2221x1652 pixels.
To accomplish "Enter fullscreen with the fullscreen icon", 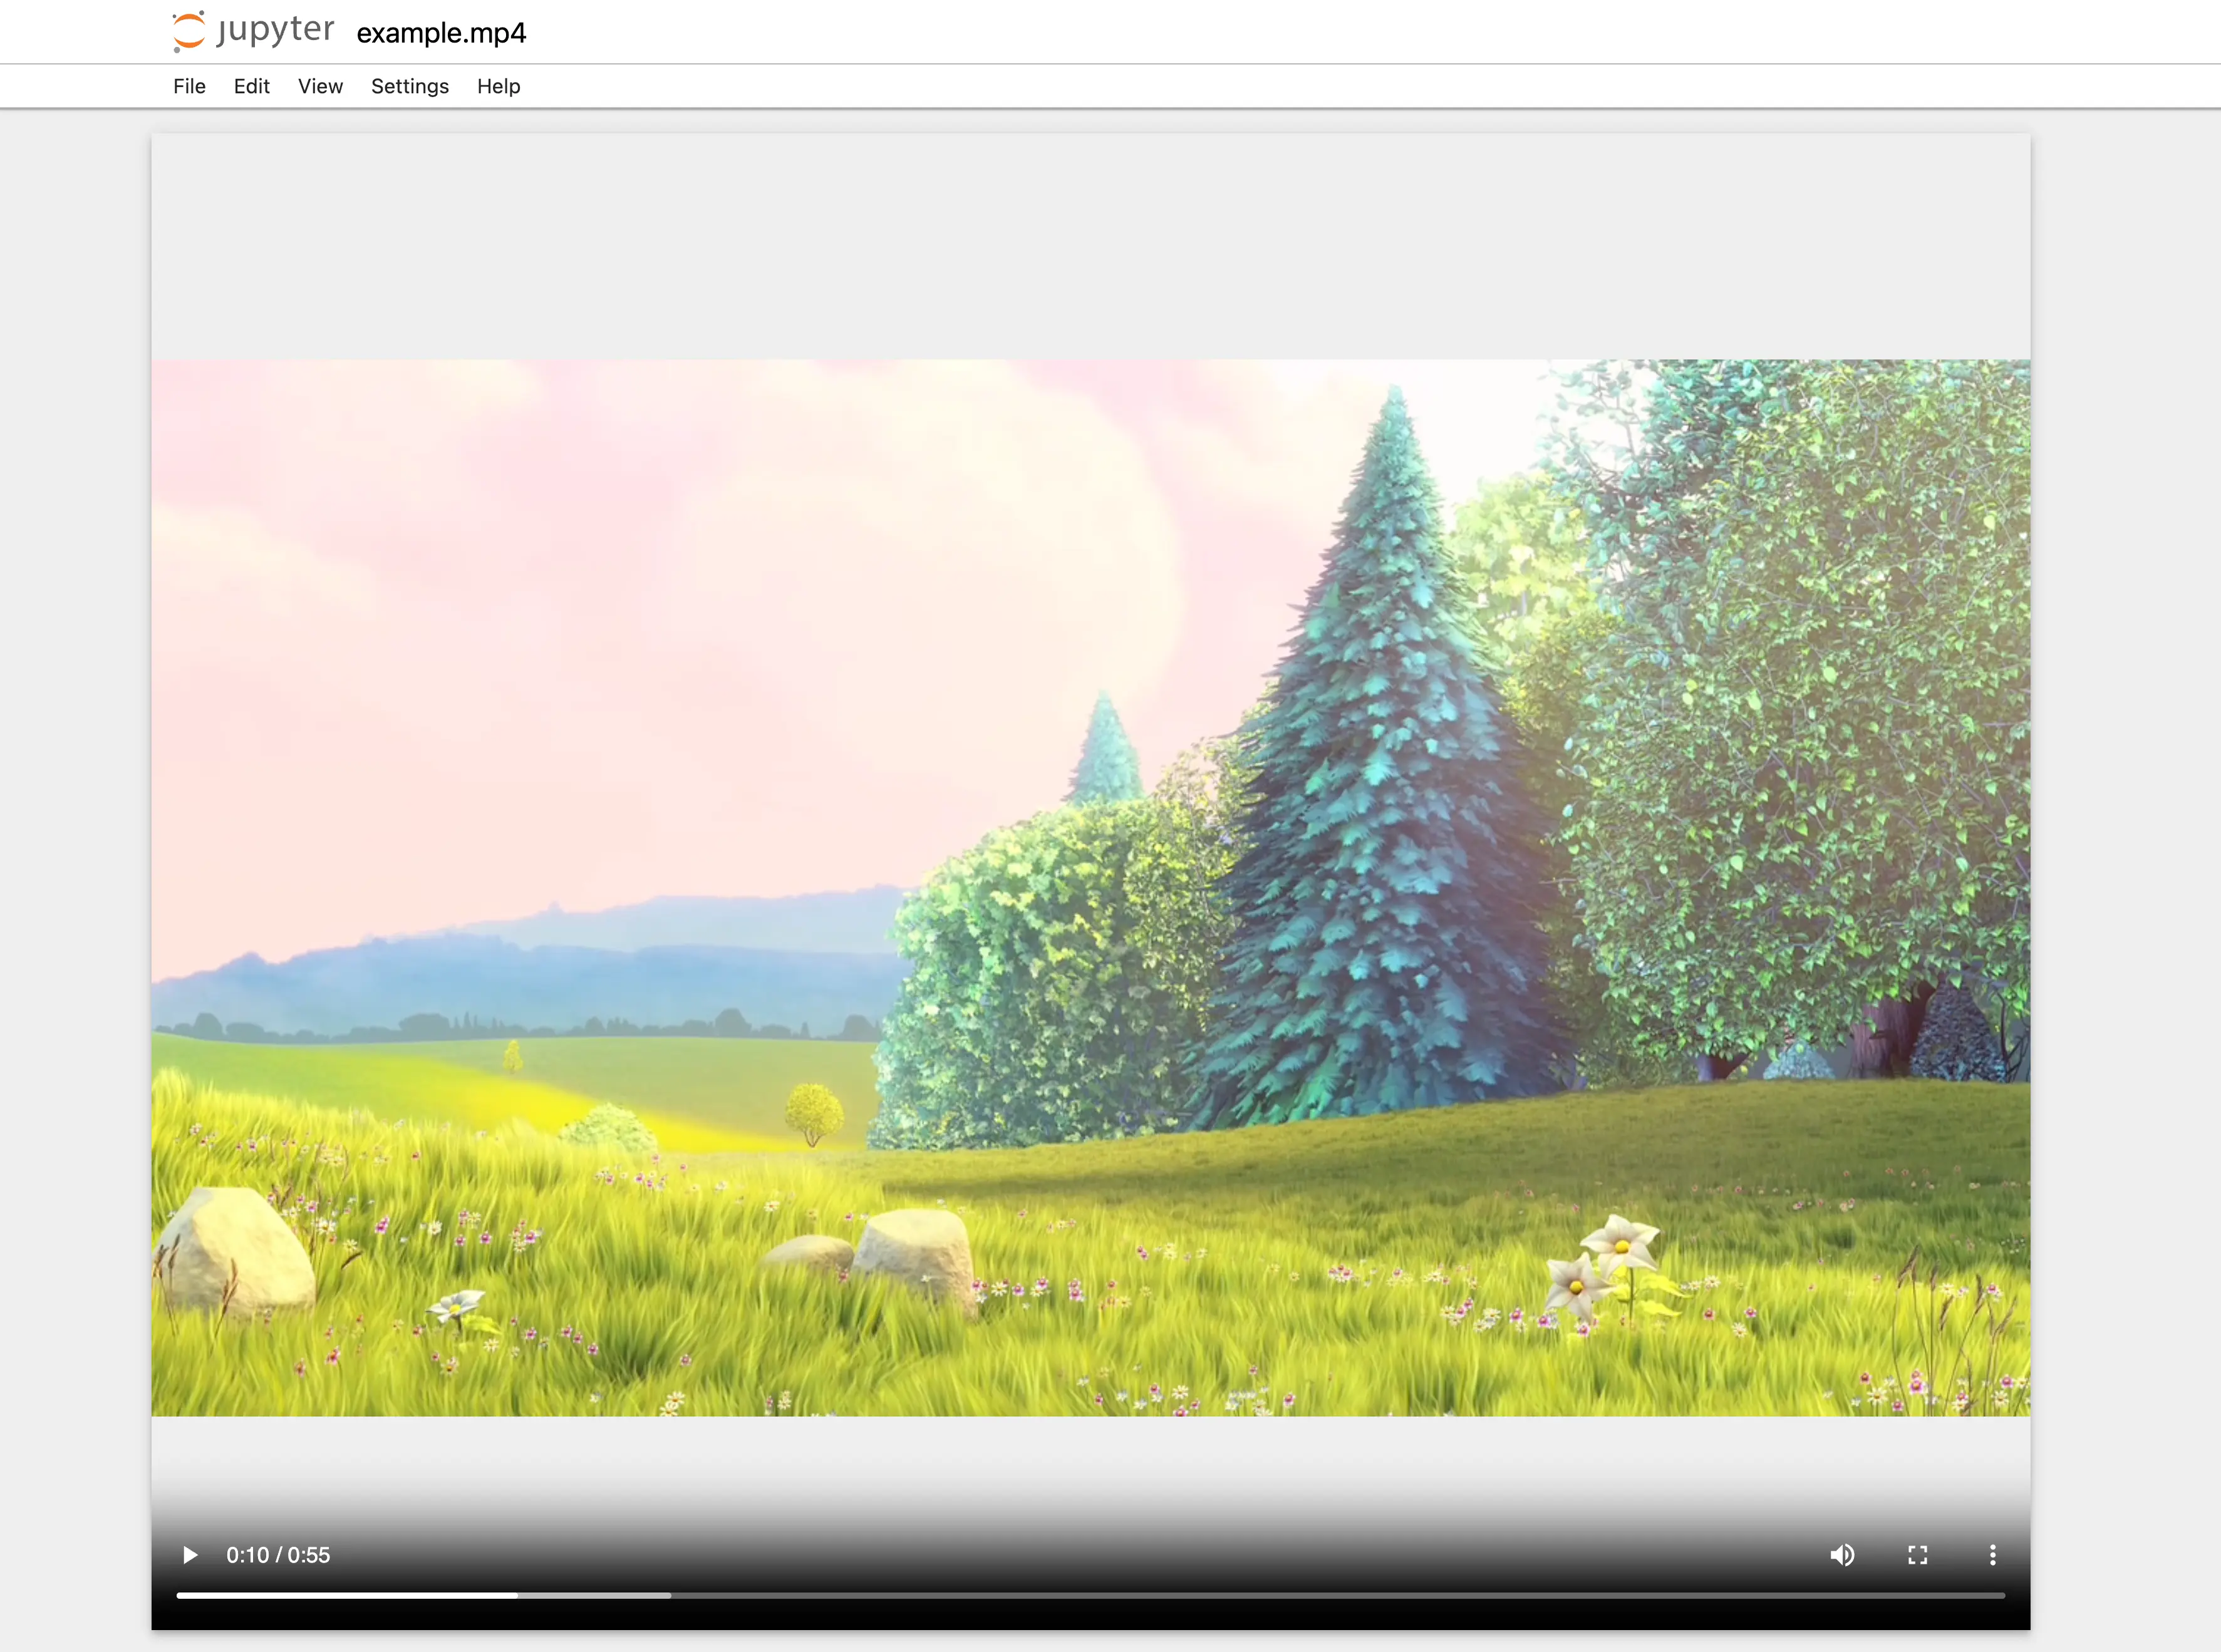I will [x=1917, y=1555].
